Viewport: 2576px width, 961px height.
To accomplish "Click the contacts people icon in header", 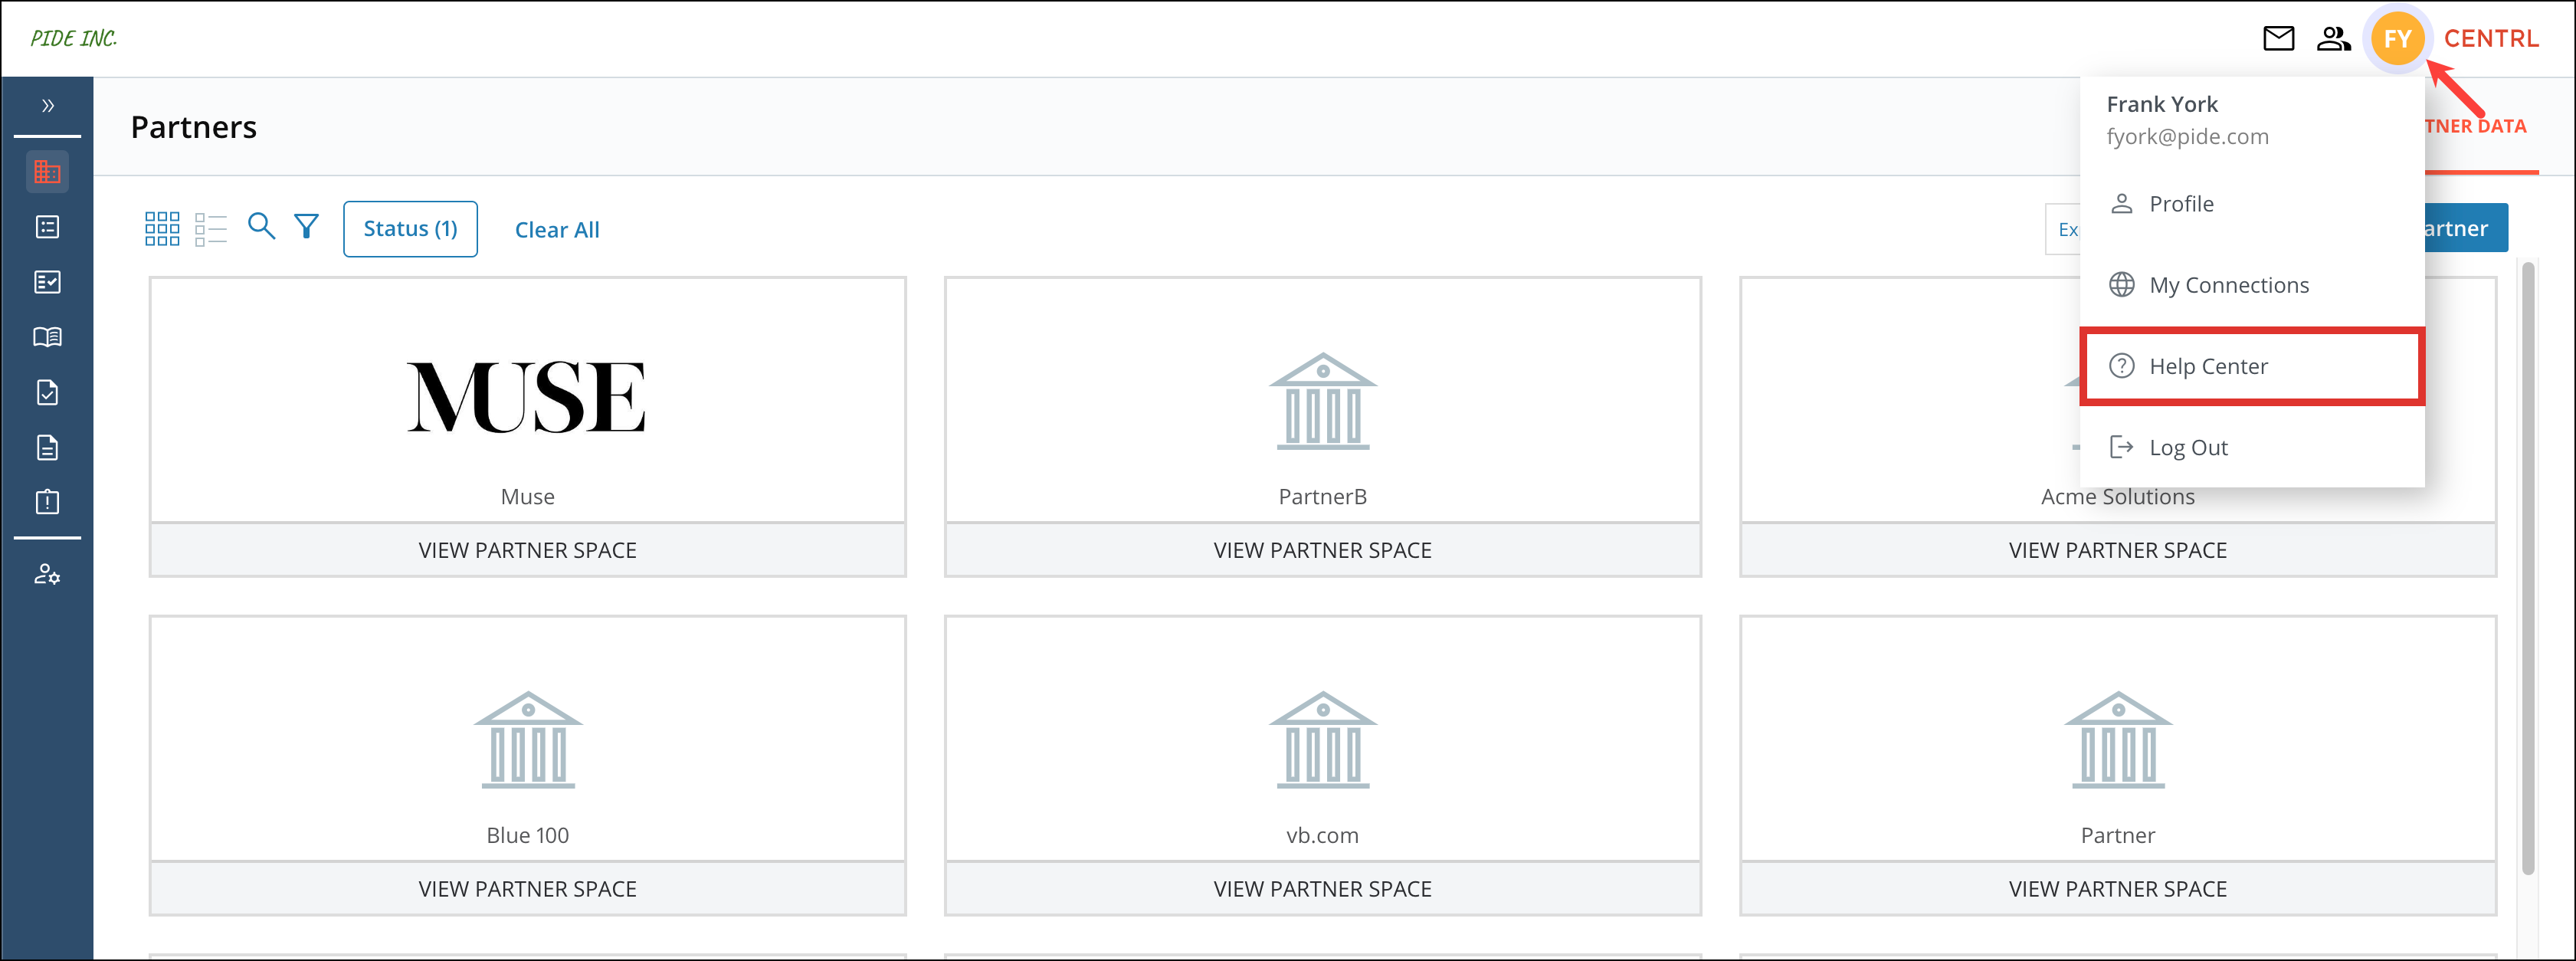I will [2332, 39].
